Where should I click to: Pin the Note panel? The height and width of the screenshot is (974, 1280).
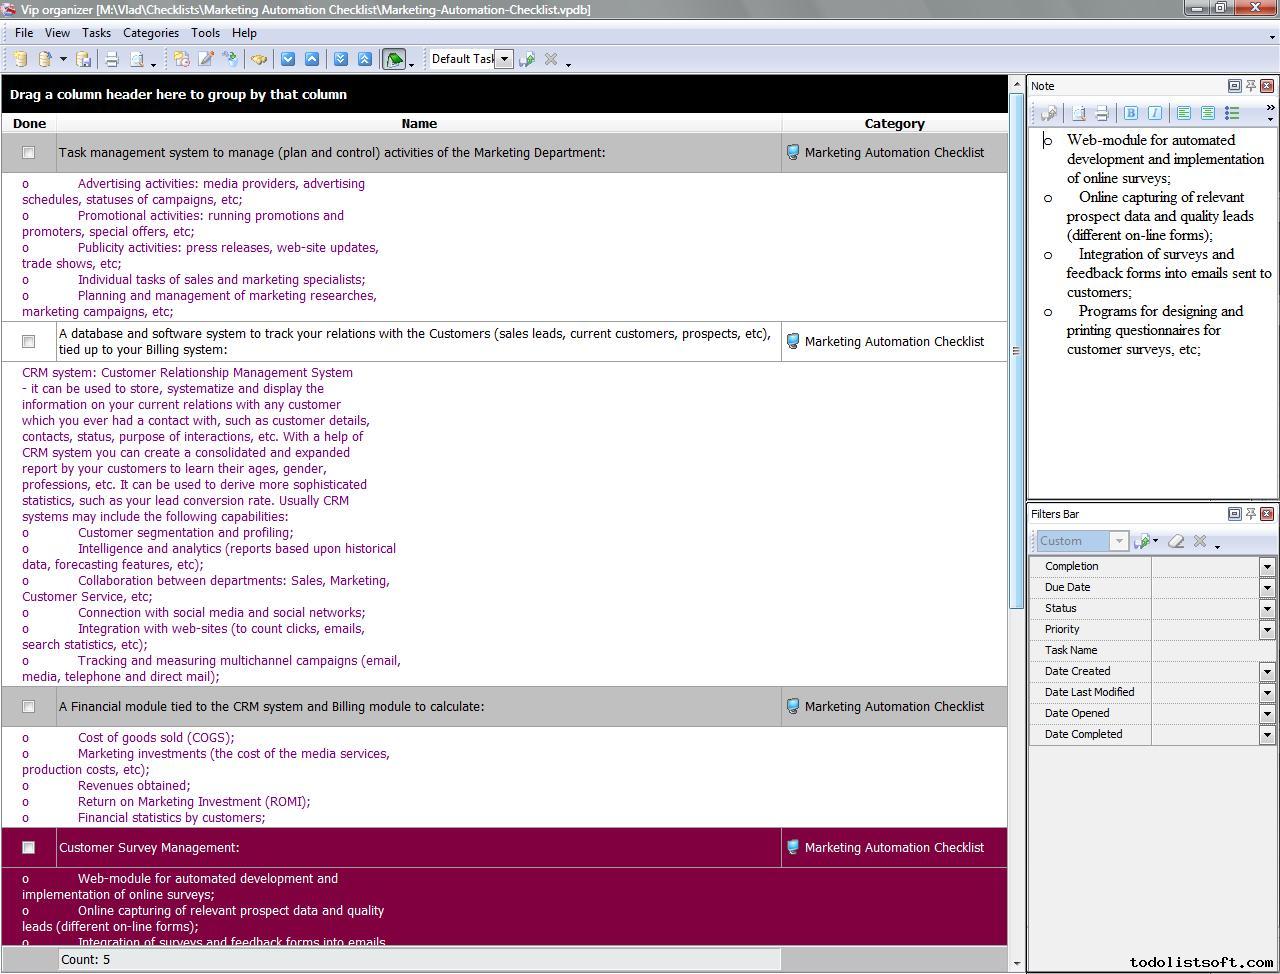1250,86
